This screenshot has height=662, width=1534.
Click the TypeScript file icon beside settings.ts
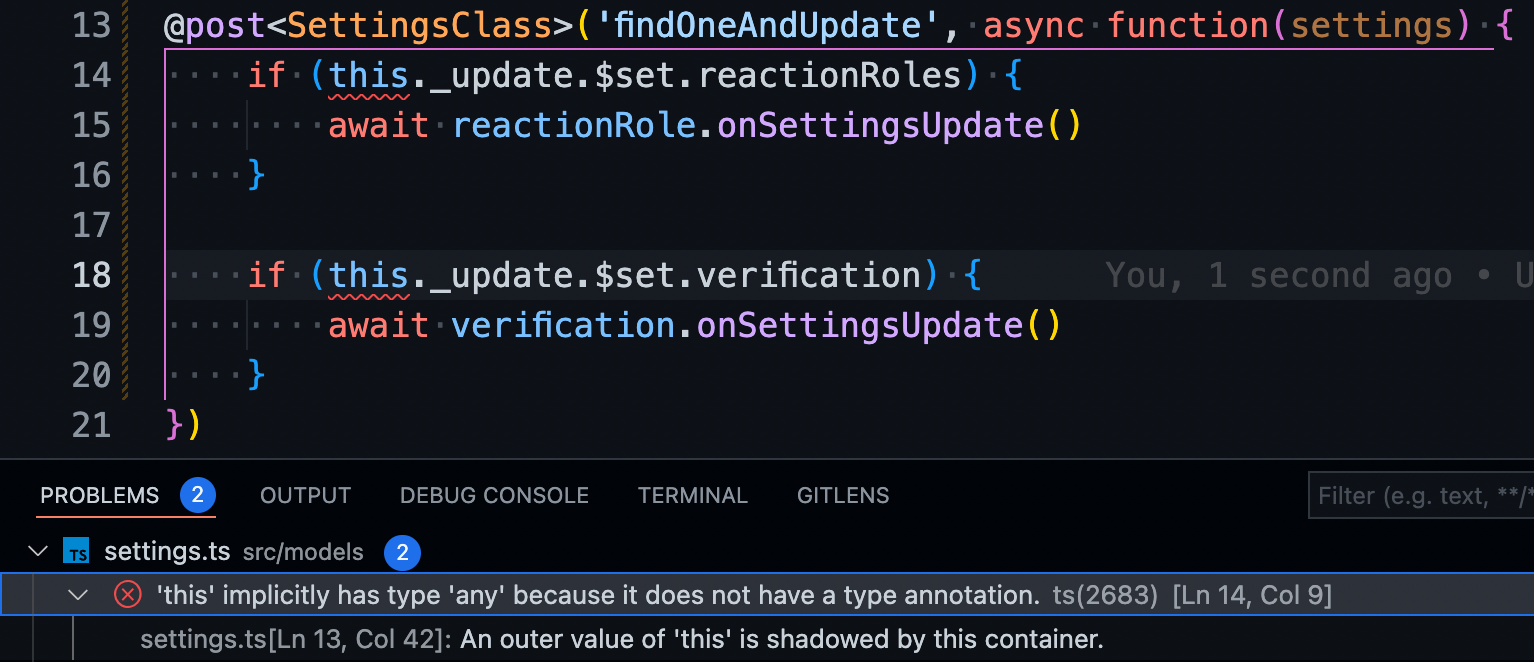[75, 551]
